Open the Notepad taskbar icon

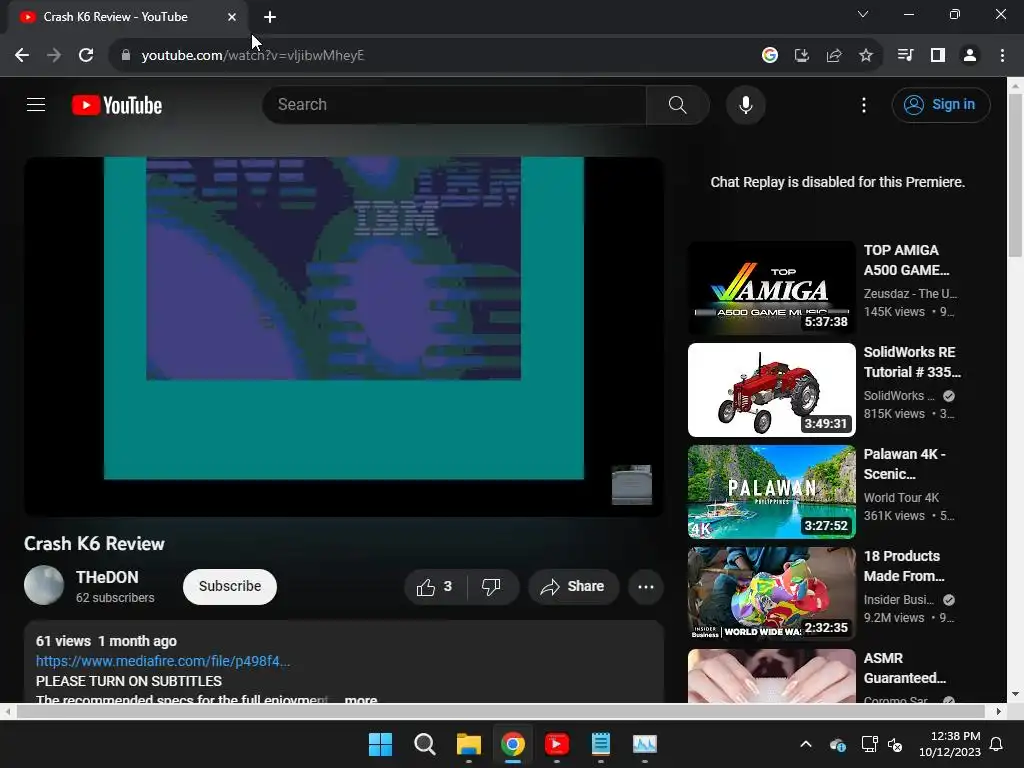tap(600, 744)
